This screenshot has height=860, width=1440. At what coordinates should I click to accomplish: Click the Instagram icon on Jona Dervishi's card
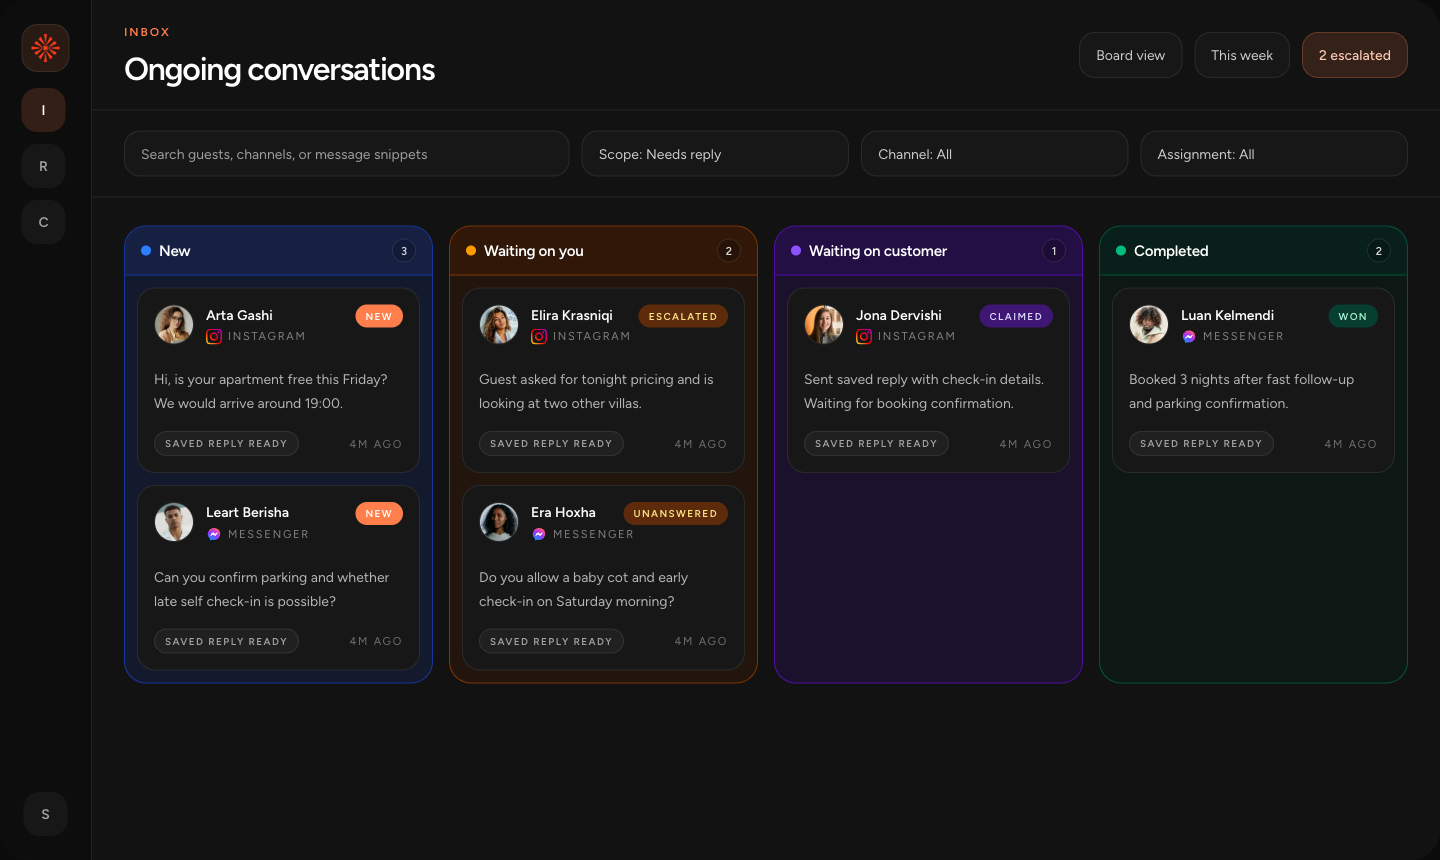tap(864, 337)
